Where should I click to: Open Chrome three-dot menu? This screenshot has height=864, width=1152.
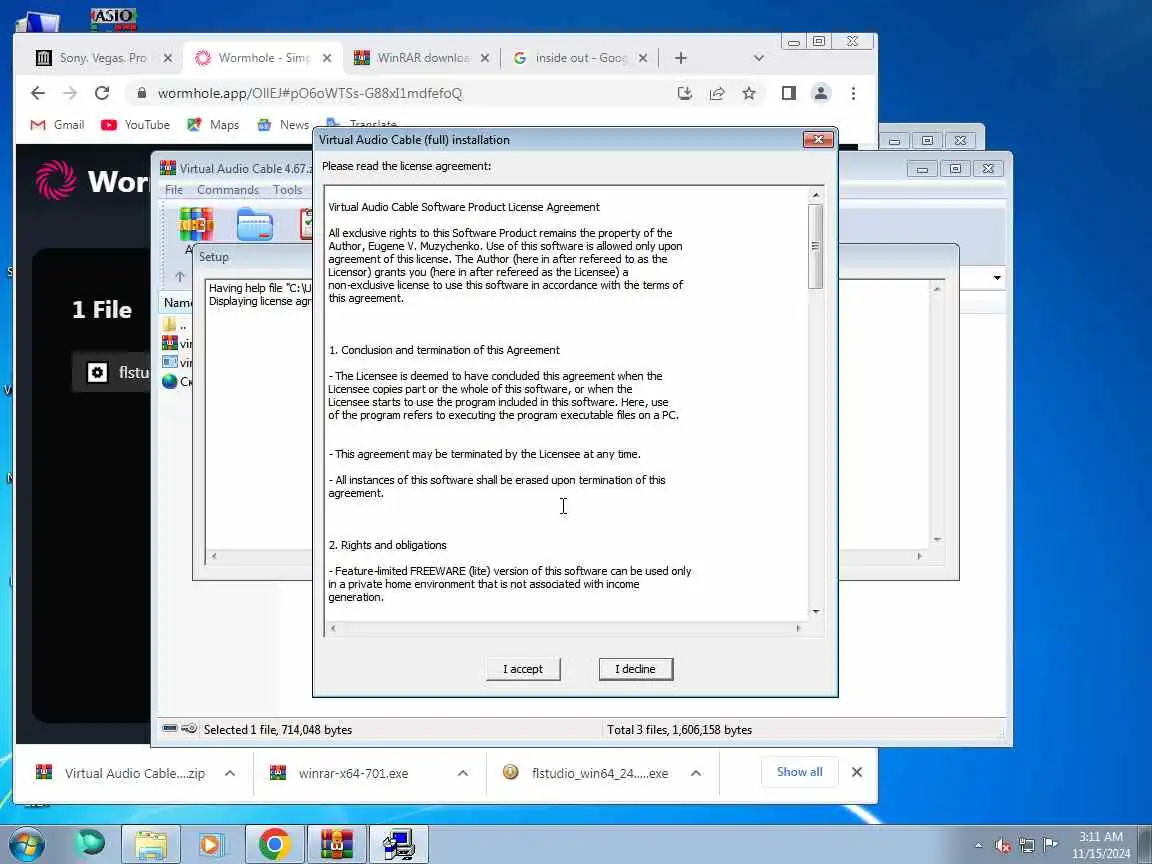coord(853,93)
